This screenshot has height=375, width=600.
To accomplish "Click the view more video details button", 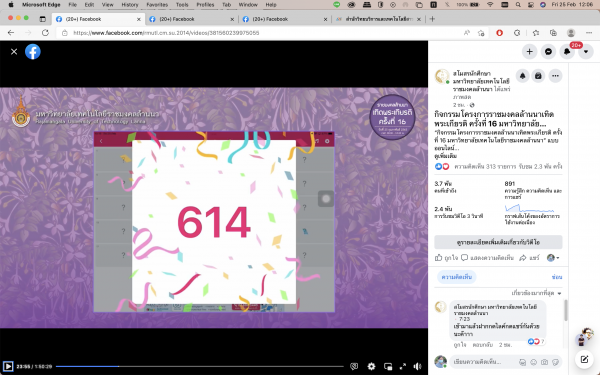I will (498, 242).
